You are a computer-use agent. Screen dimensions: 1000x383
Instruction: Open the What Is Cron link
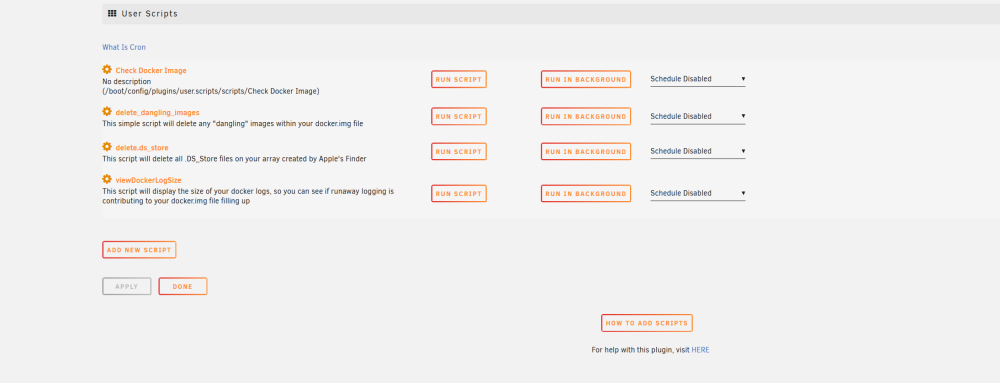(x=124, y=47)
